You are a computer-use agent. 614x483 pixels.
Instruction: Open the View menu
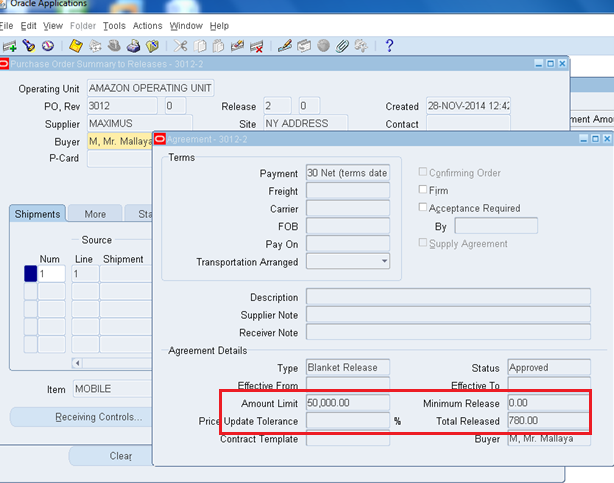coord(53,26)
